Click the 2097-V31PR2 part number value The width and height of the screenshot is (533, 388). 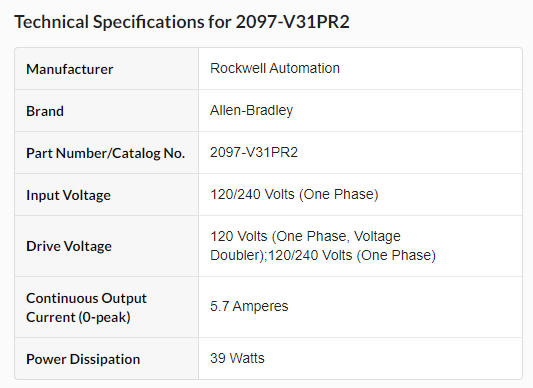(254, 152)
